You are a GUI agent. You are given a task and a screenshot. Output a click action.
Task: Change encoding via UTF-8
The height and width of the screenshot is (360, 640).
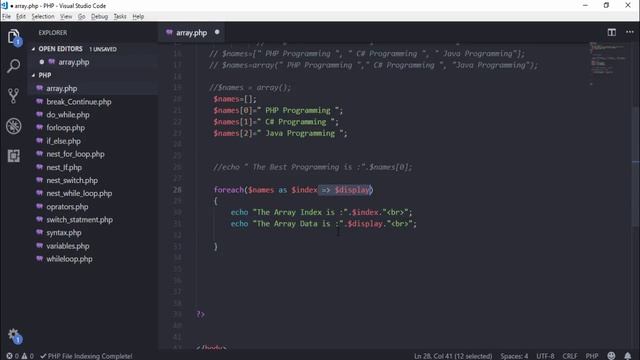click(x=545, y=356)
